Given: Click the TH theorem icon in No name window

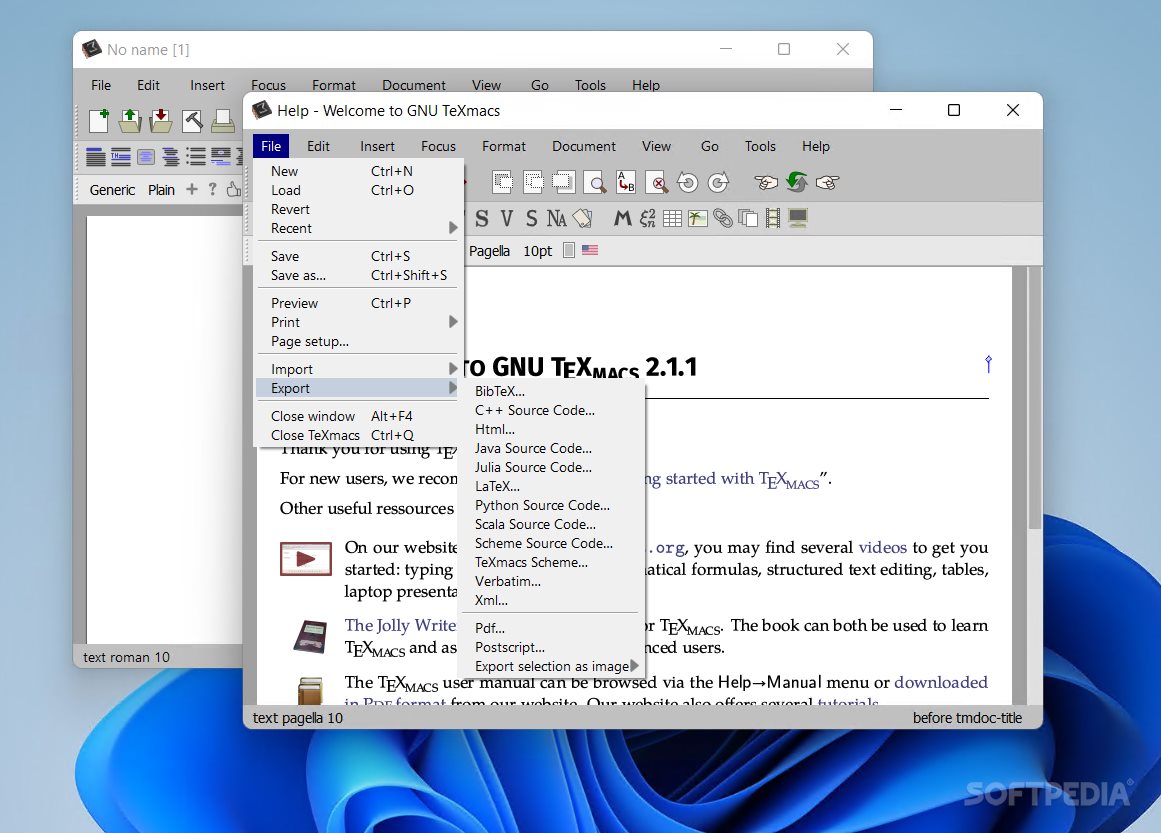Looking at the screenshot, I should 121,156.
